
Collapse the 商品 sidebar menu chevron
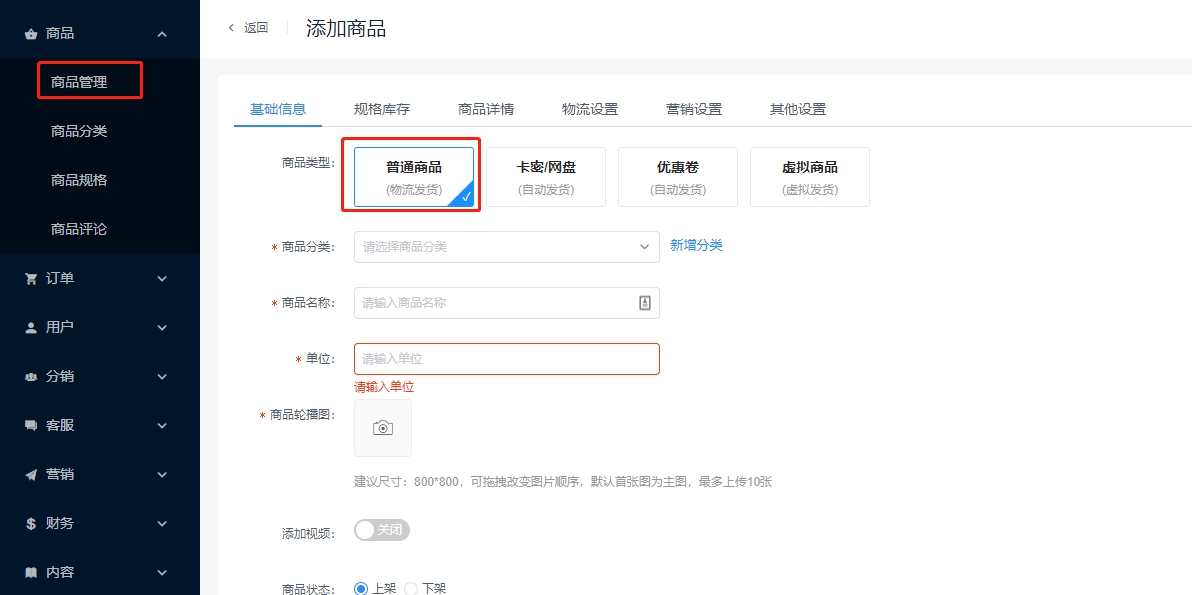point(162,34)
